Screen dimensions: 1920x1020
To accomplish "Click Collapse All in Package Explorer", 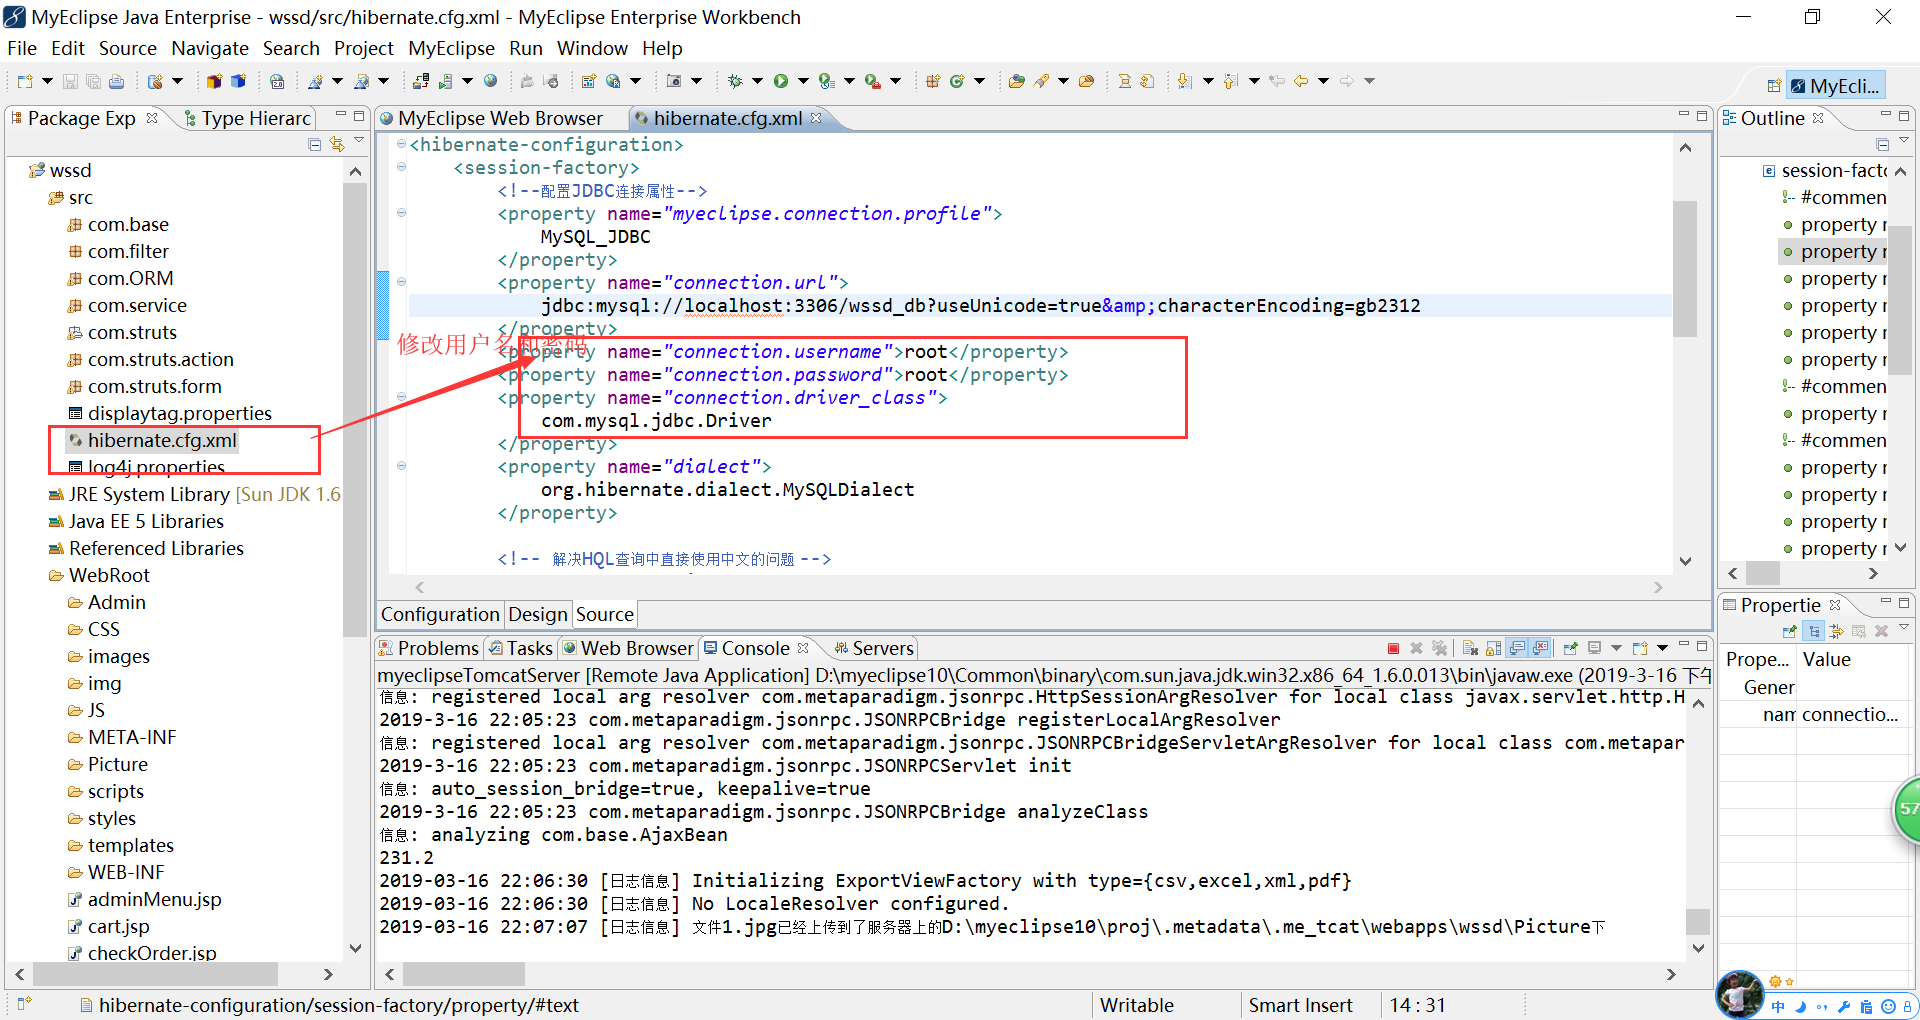I will coord(315,145).
